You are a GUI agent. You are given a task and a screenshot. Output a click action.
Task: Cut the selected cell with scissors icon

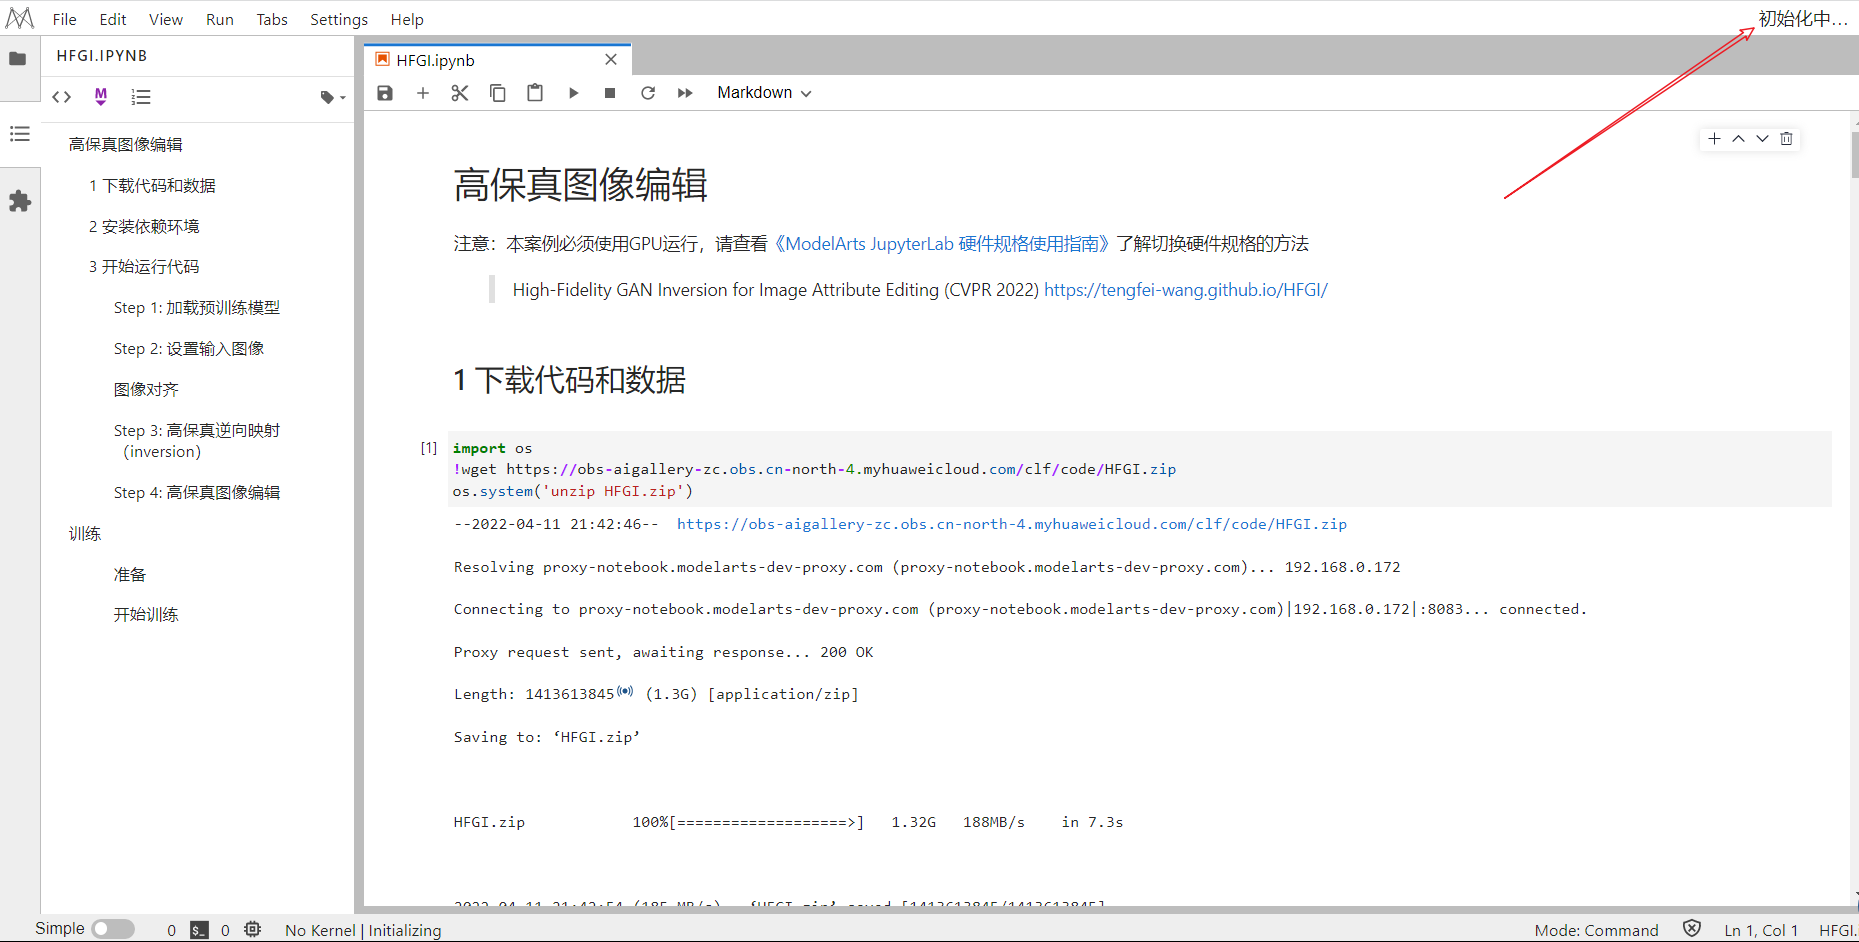460,93
